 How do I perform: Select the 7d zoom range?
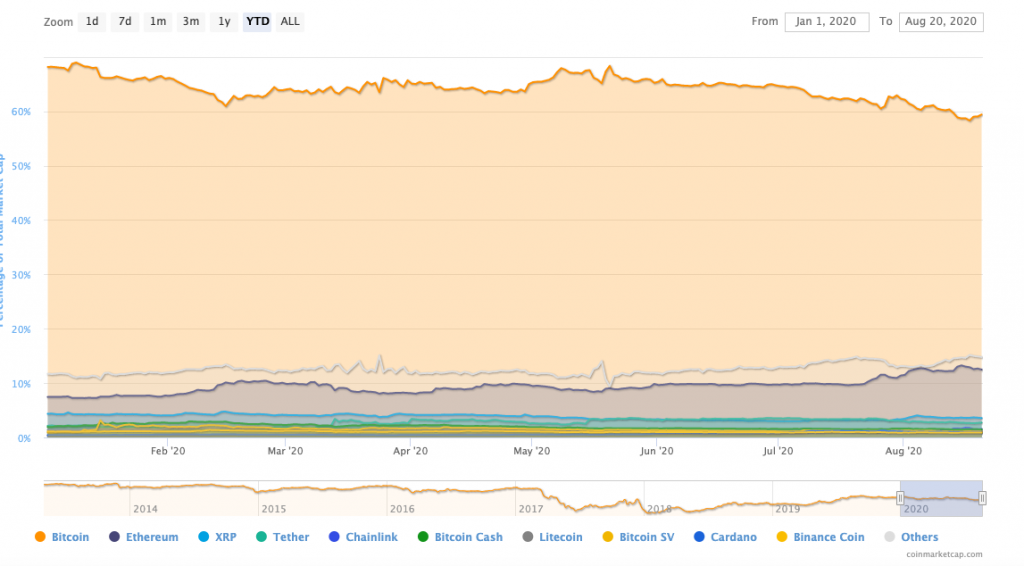point(125,22)
